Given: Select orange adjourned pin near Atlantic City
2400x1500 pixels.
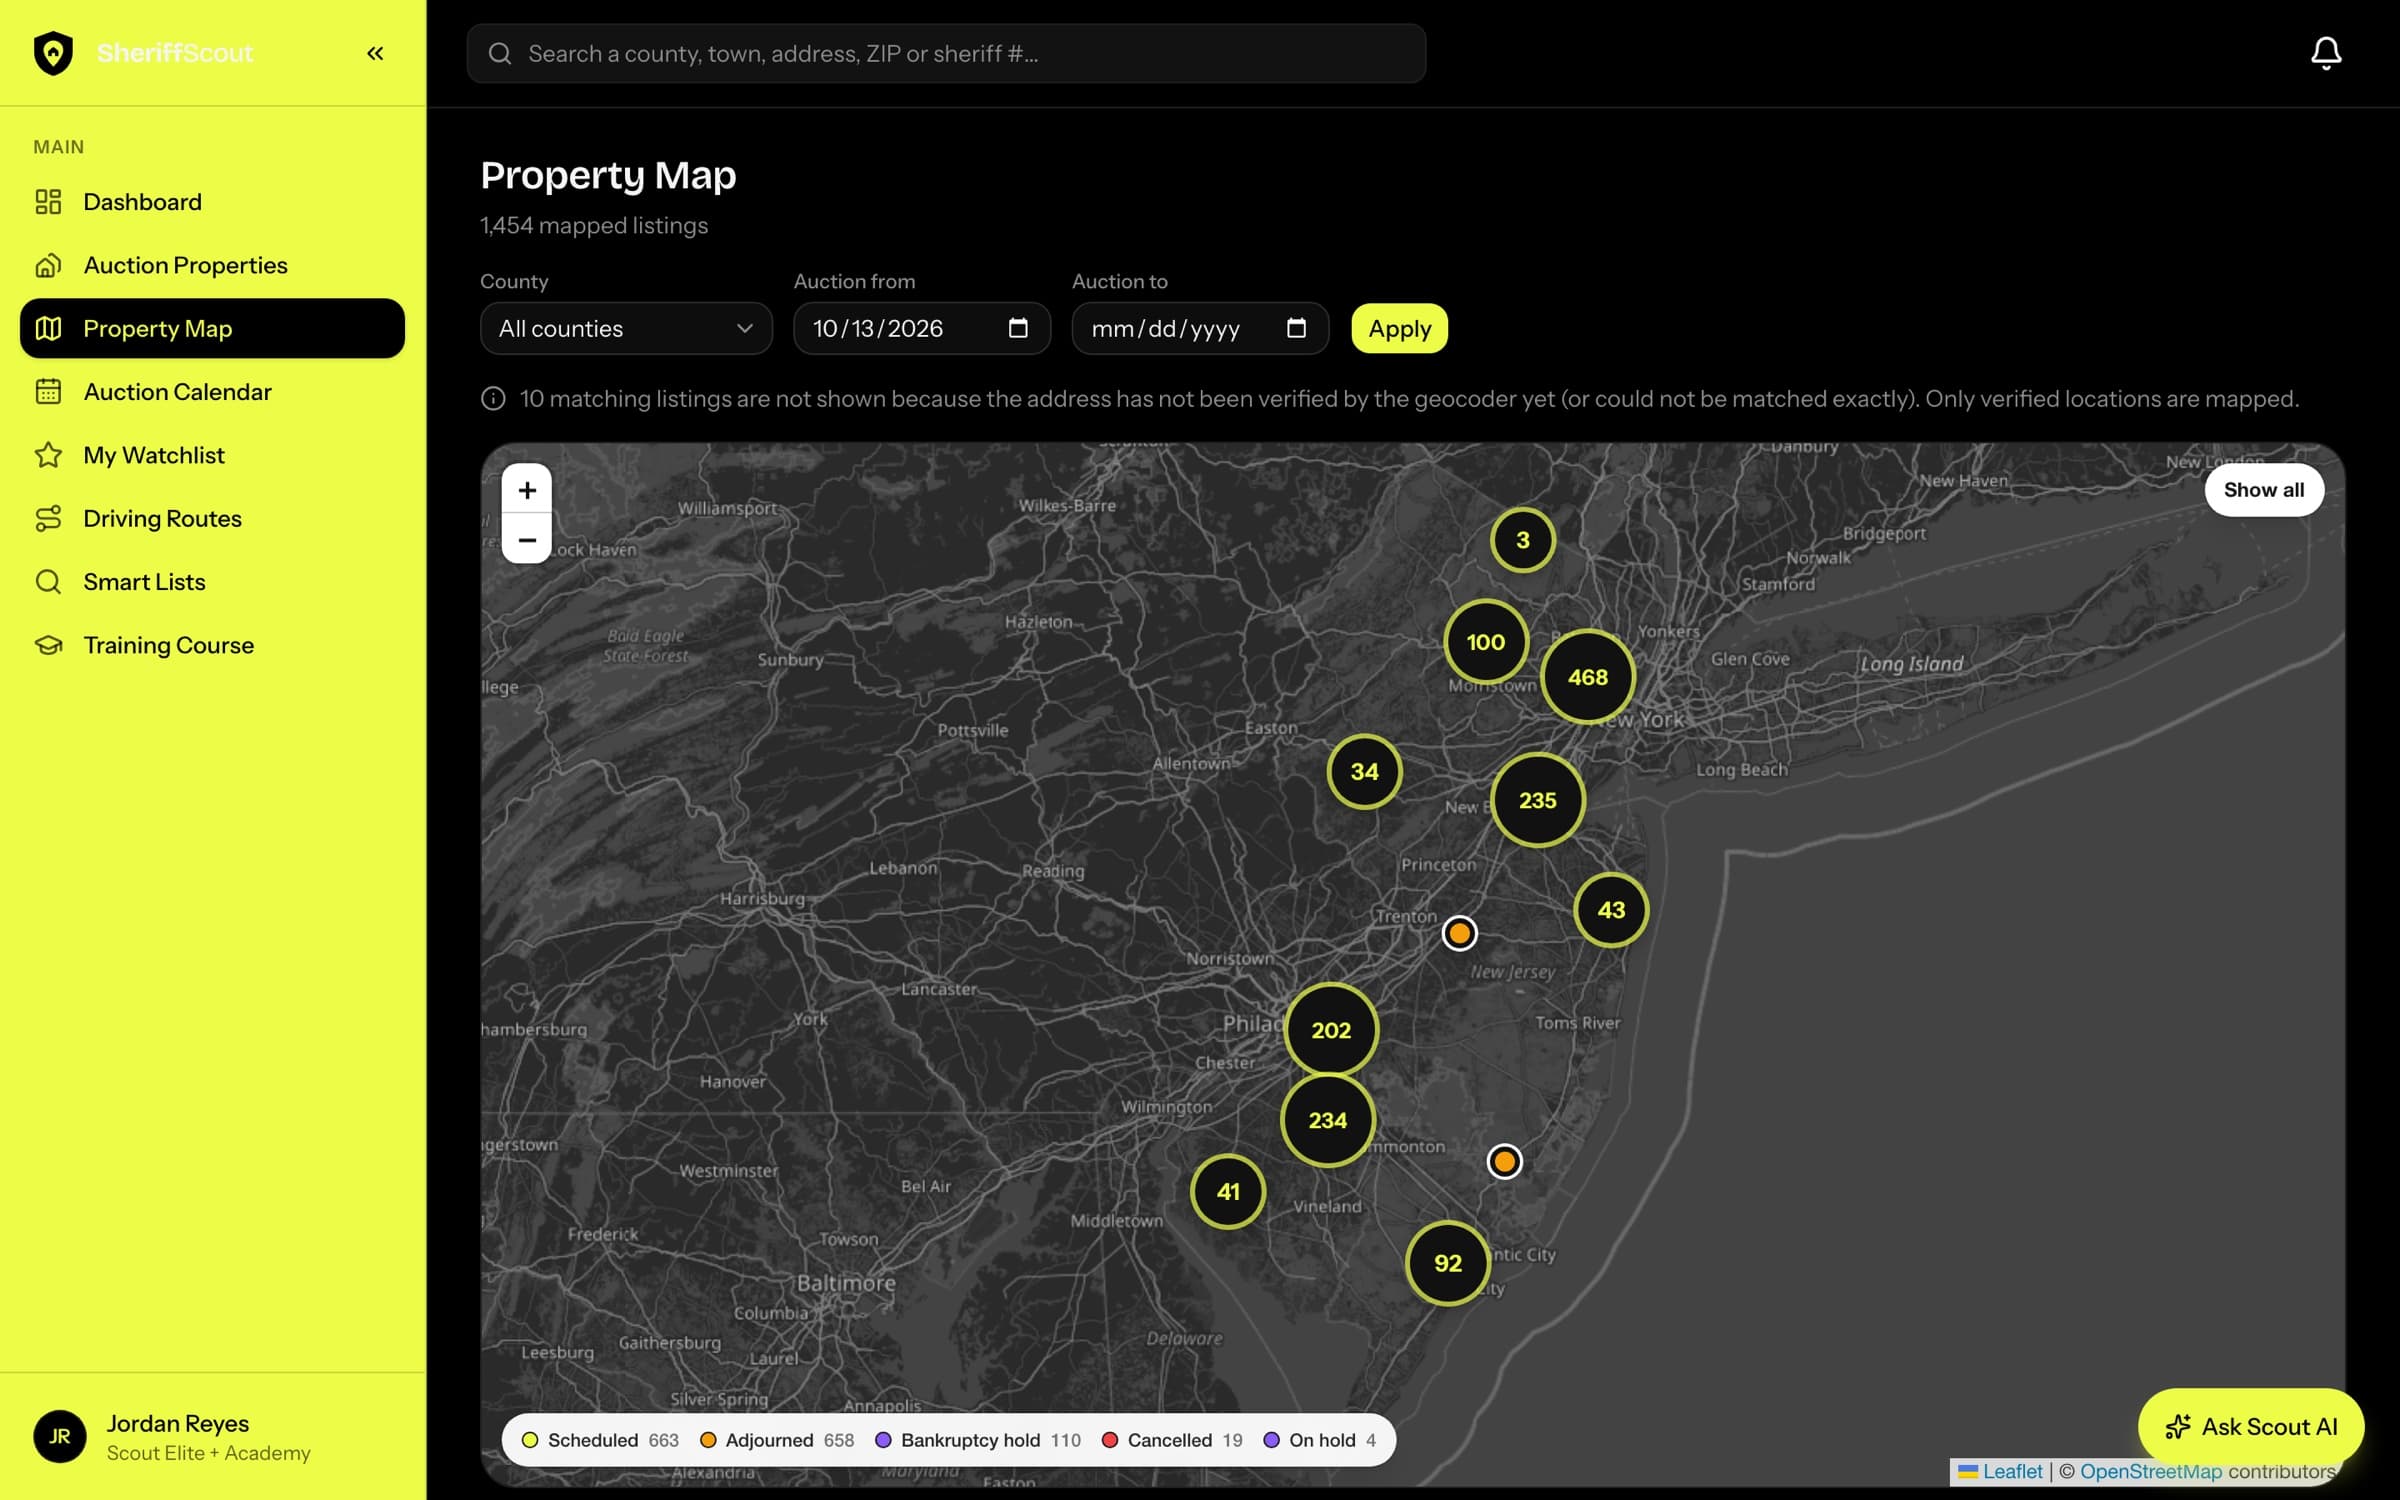Looking at the screenshot, I should [1505, 1161].
